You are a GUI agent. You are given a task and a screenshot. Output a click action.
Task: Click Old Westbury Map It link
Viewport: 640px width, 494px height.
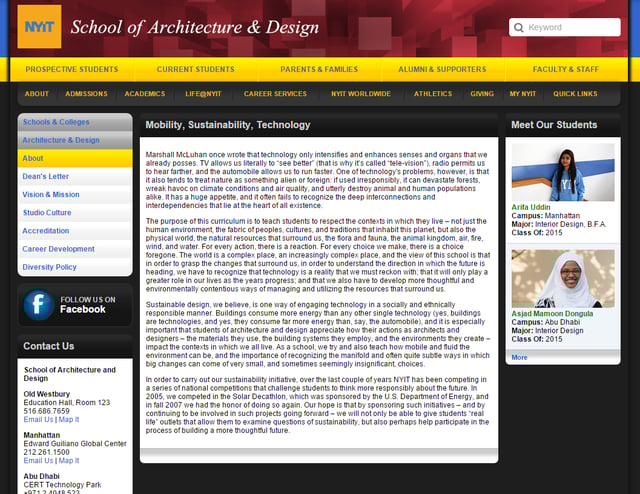[x=69, y=420]
